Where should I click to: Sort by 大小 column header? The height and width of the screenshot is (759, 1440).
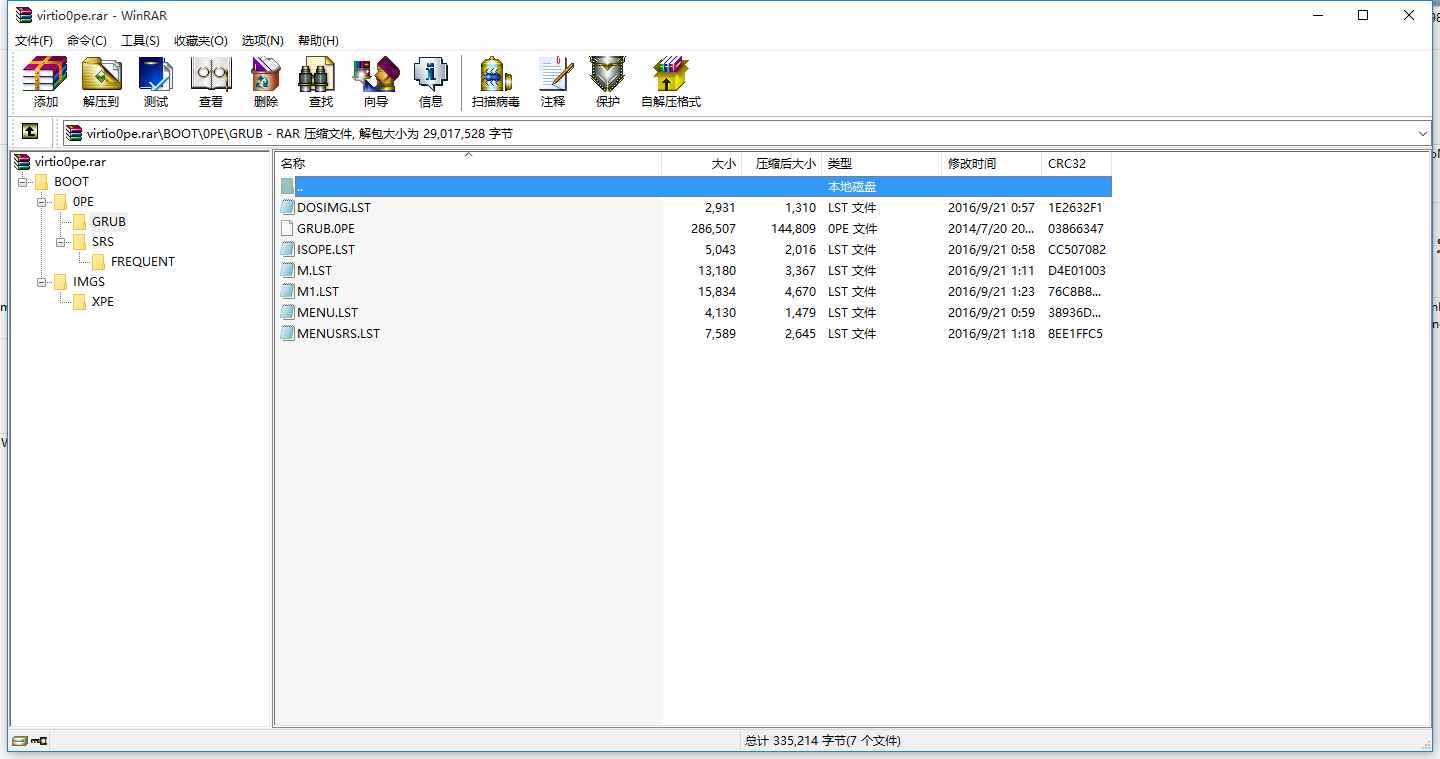[701, 164]
